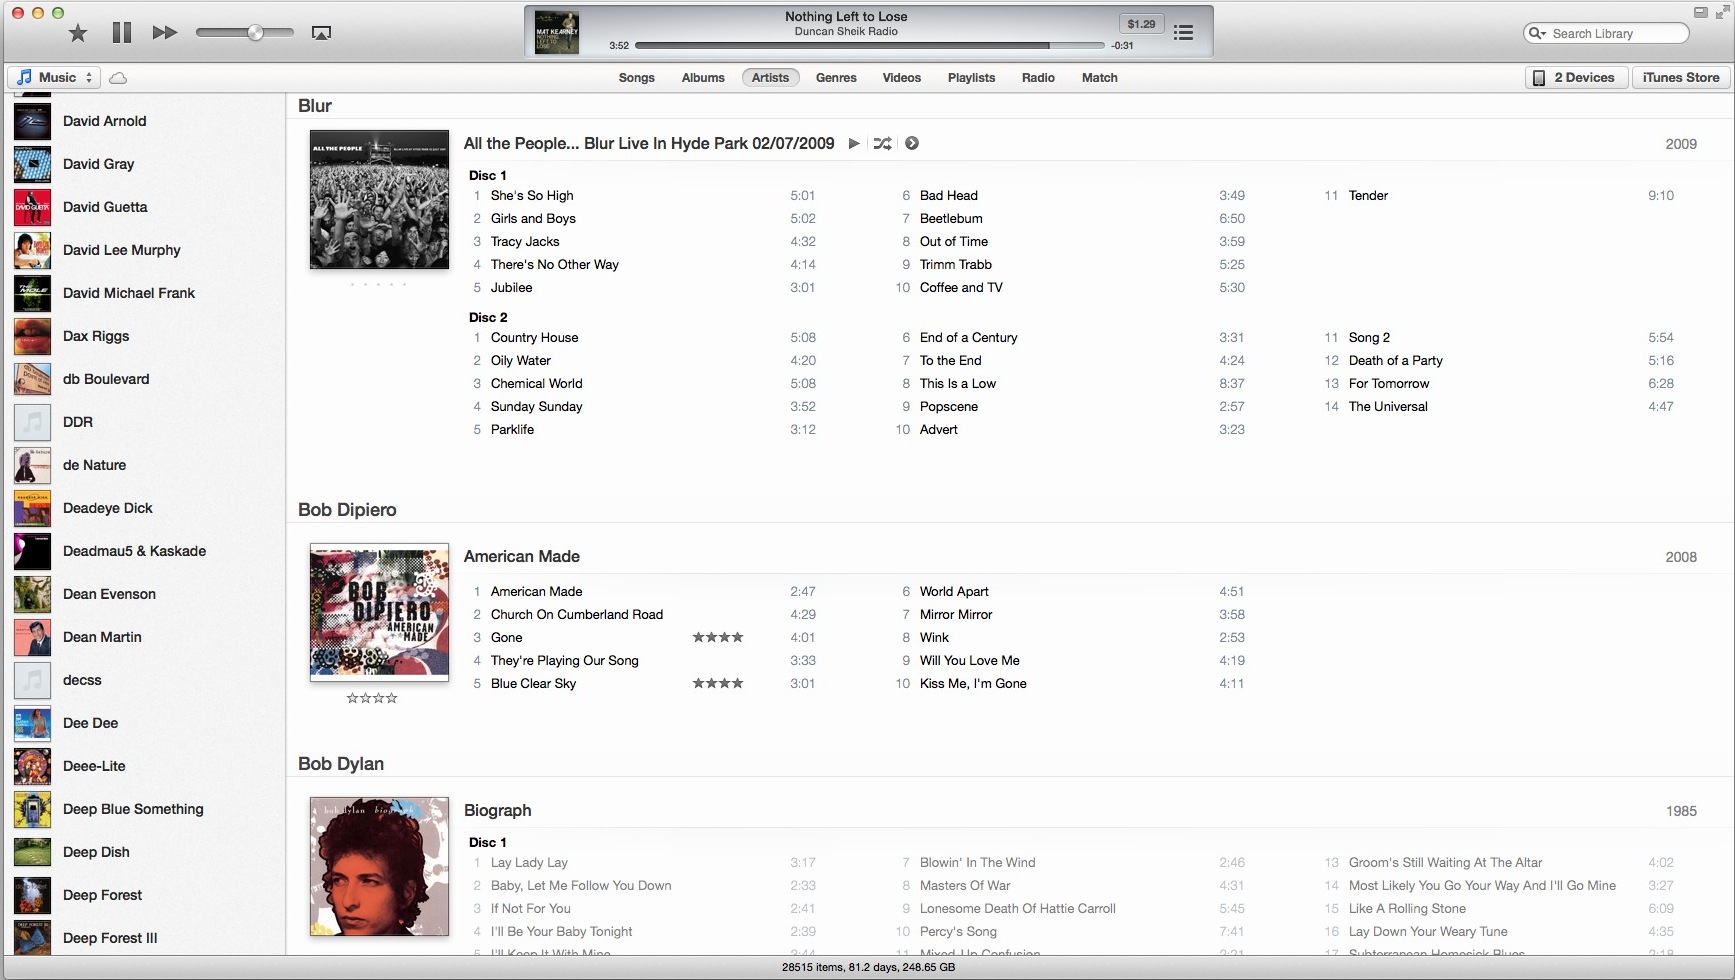Click the now playing album thumbnail
Viewport: 1735px width, 980px height.
click(x=557, y=32)
